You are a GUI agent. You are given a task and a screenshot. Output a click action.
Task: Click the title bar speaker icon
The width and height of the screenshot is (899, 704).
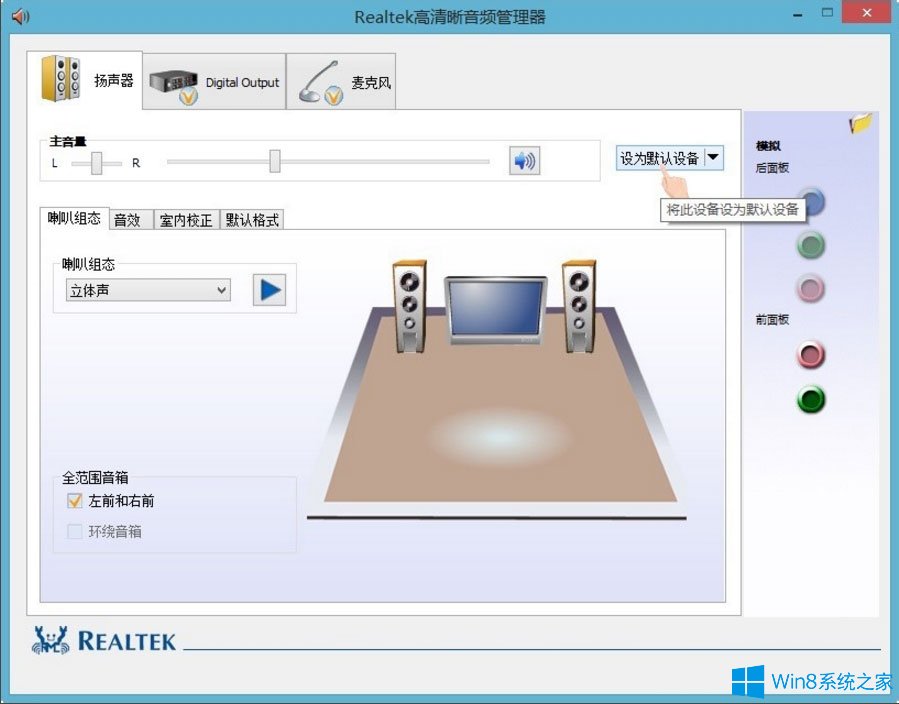pyautogui.click(x=21, y=16)
